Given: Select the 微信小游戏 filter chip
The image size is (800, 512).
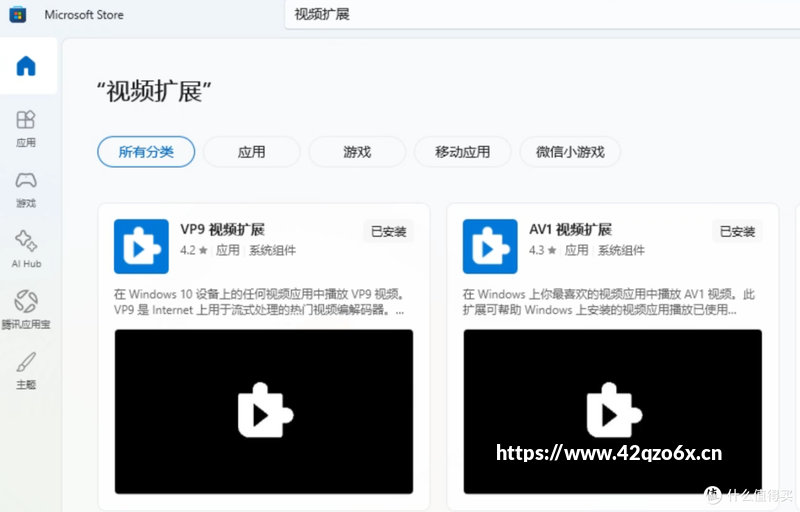Looking at the screenshot, I should (570, 151).
